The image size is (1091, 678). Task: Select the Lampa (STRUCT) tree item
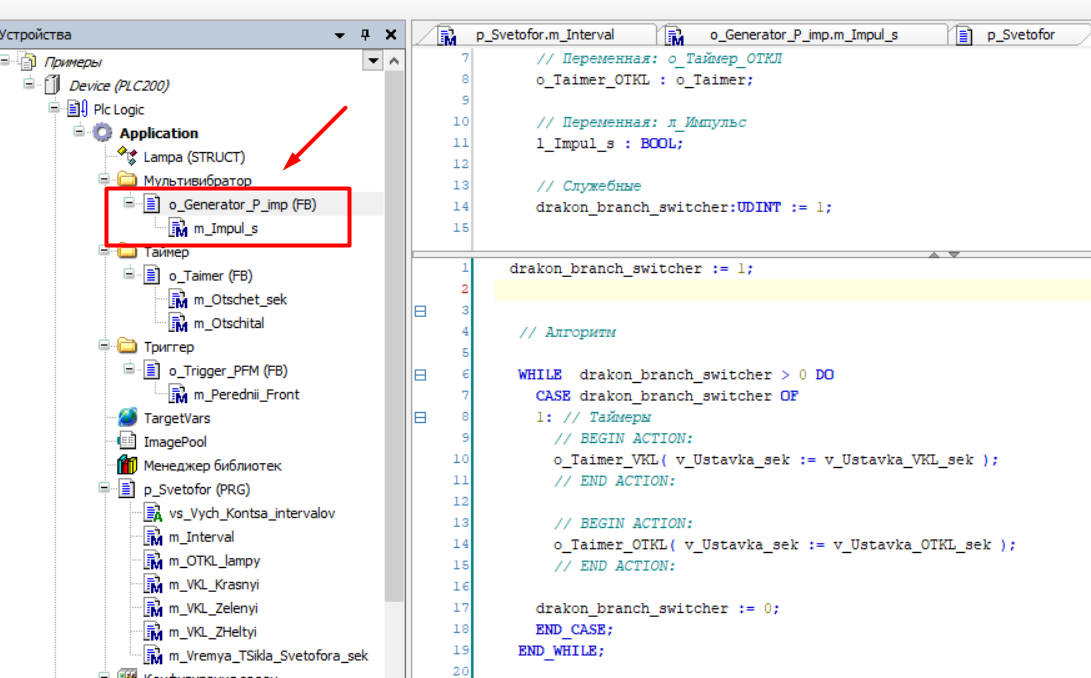pos(194,157)
